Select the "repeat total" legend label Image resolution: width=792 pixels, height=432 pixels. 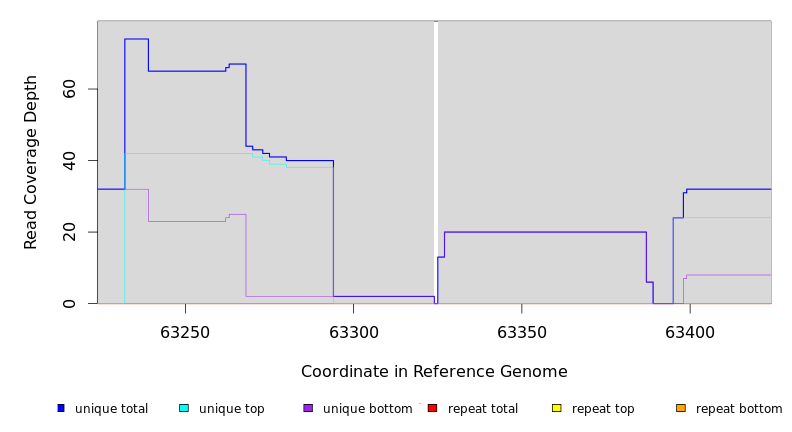click(483, 409)
